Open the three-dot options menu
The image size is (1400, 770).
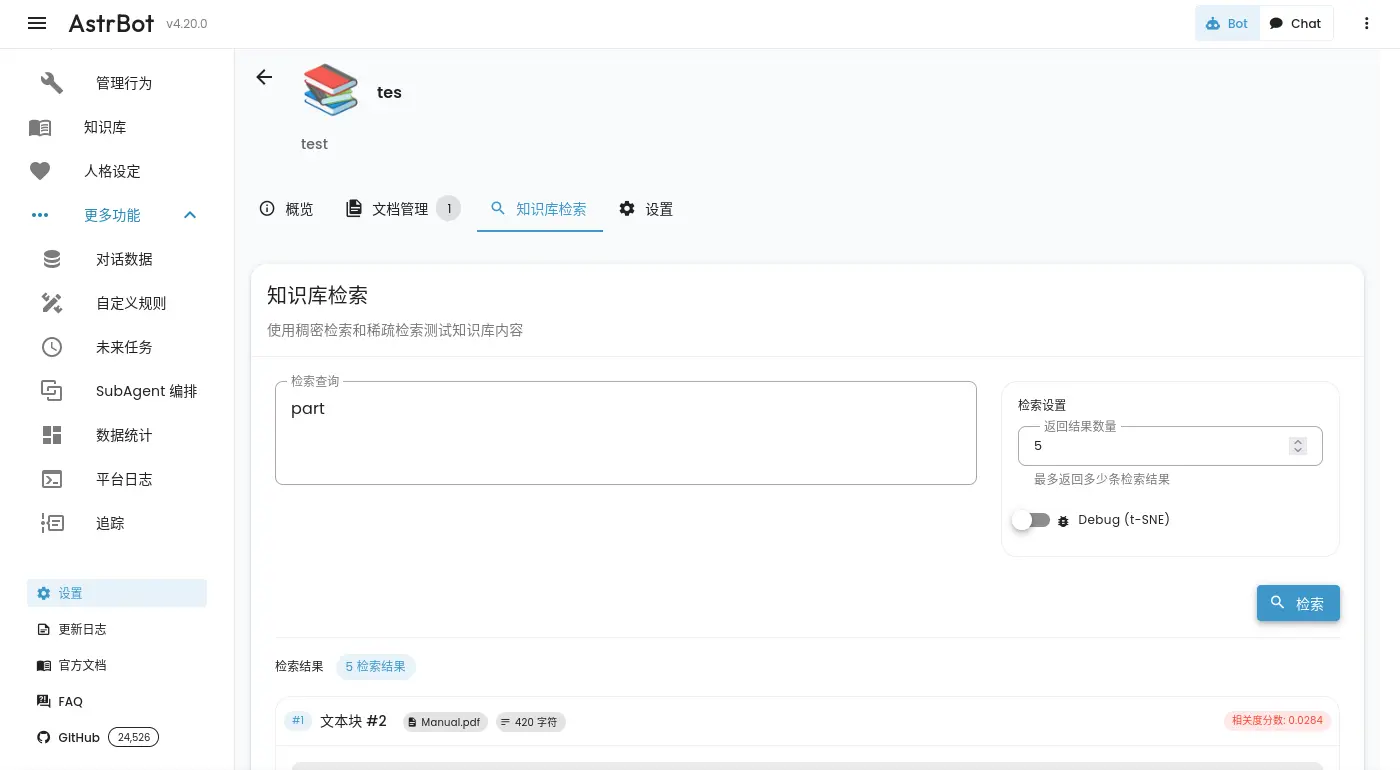tap(1366, 24)
